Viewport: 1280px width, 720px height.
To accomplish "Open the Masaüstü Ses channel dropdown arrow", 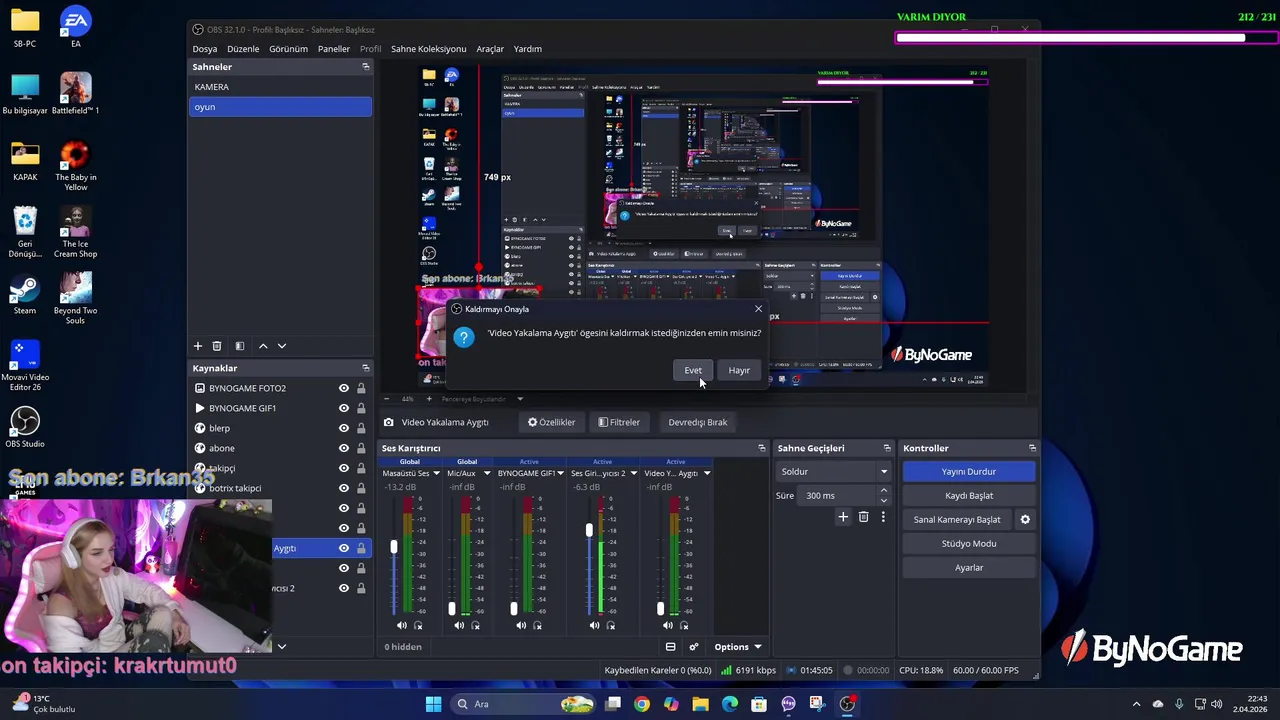I will click(x=436, y=473).
